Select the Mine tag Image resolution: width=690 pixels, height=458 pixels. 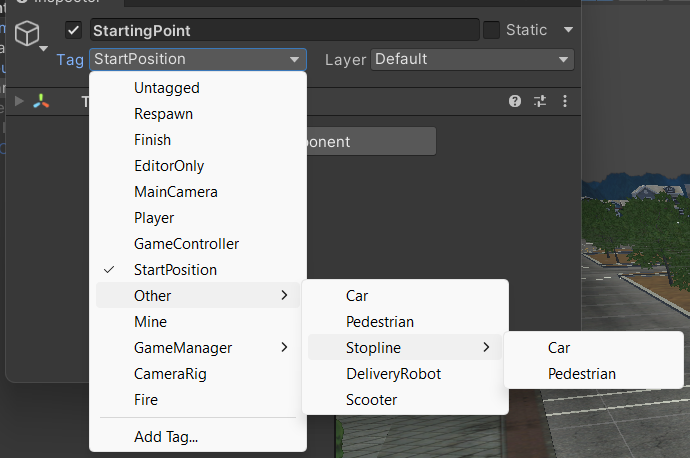coord(198,322)
